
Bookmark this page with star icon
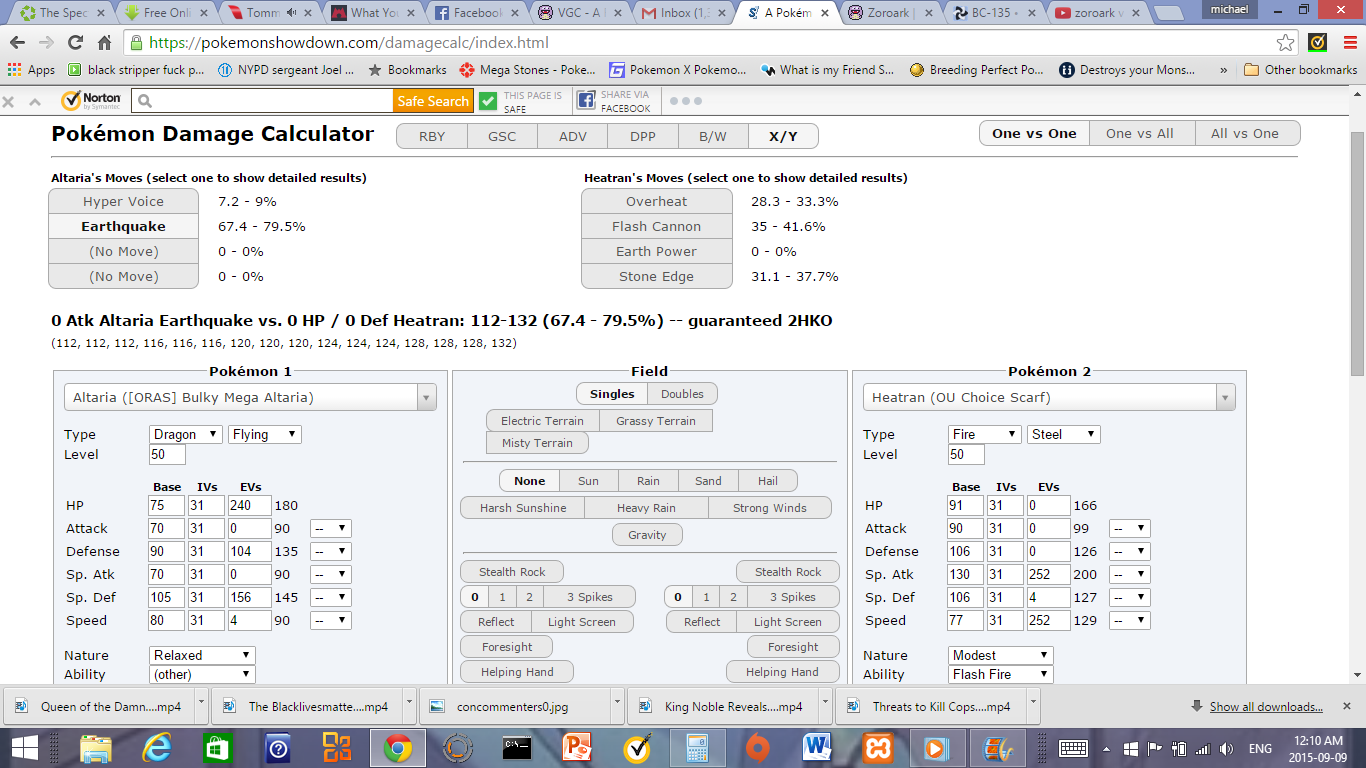(1286, 43)
